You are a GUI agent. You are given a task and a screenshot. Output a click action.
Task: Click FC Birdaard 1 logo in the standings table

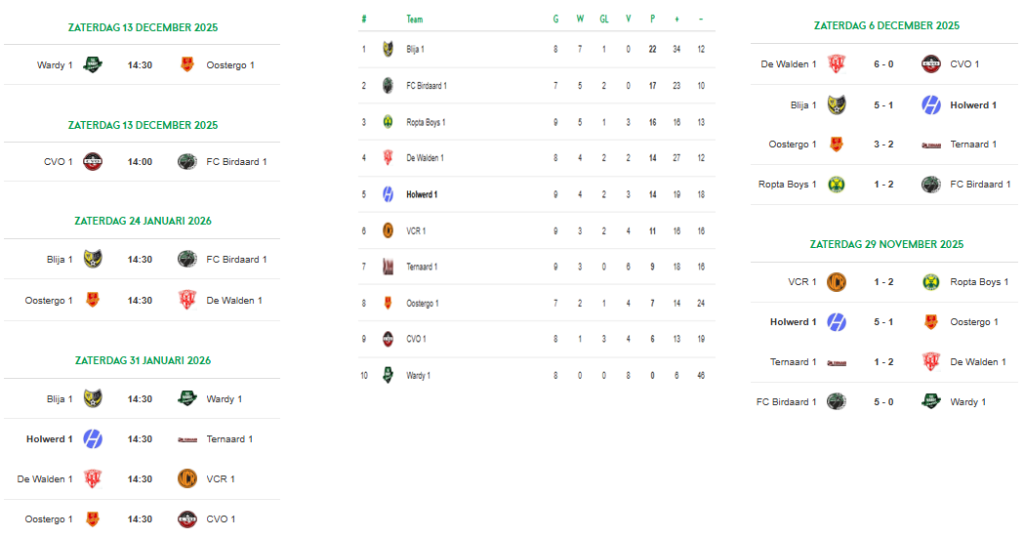[x=388, y=85]
